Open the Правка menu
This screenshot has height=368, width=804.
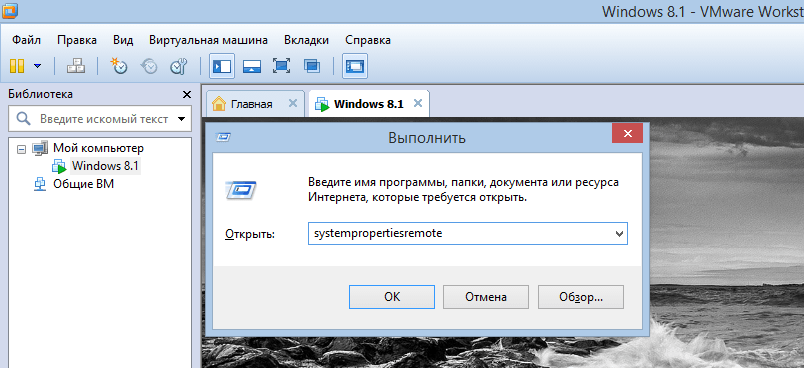(x=77, y=40)
